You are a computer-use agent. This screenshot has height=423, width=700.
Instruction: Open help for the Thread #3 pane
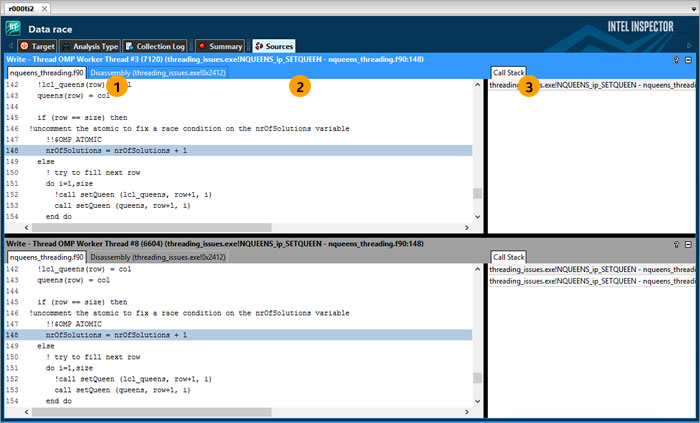pyautogui.click(x=676, y=60)
